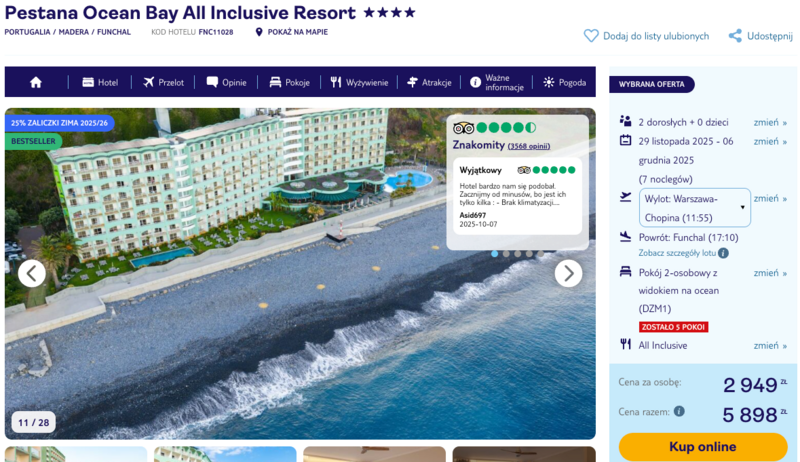Expand zmień for room type

tap(769, 273)
